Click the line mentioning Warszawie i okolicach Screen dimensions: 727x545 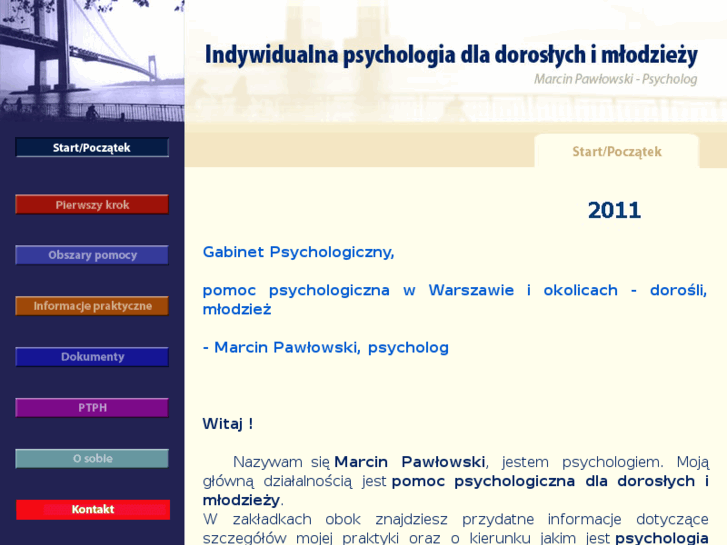coord(454,290)
